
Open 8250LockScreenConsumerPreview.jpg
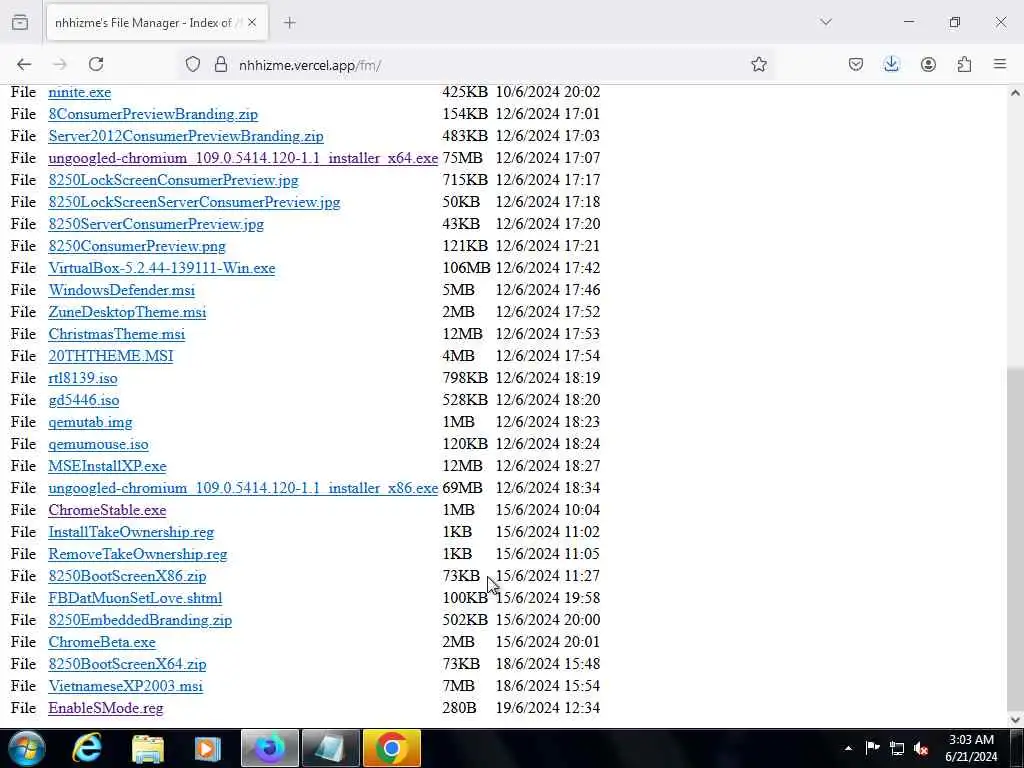coord(173,180)
